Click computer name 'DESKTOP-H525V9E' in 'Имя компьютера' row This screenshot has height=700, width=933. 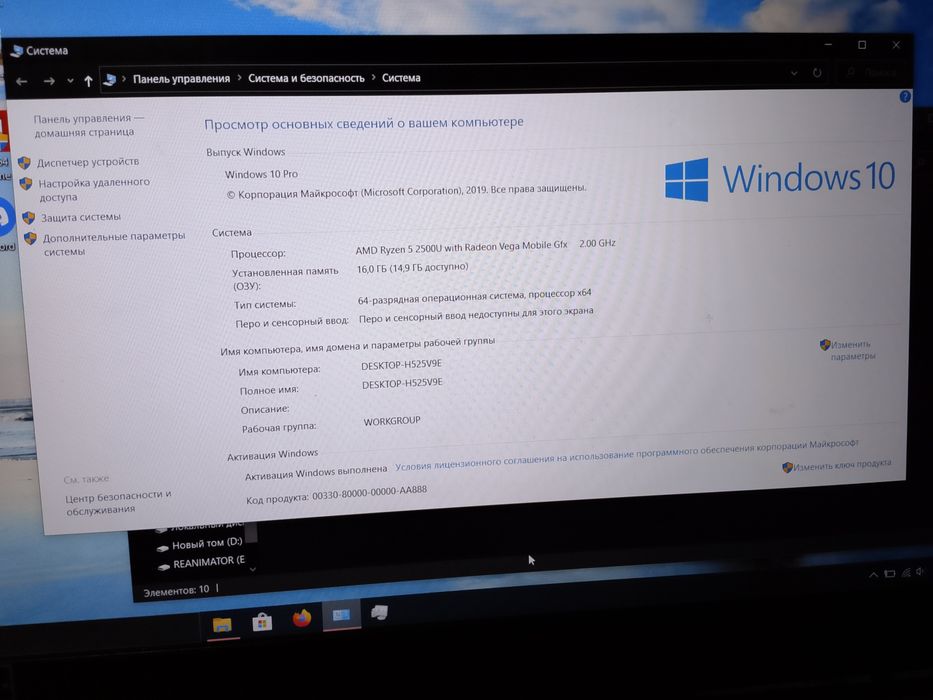coord(401,364)
